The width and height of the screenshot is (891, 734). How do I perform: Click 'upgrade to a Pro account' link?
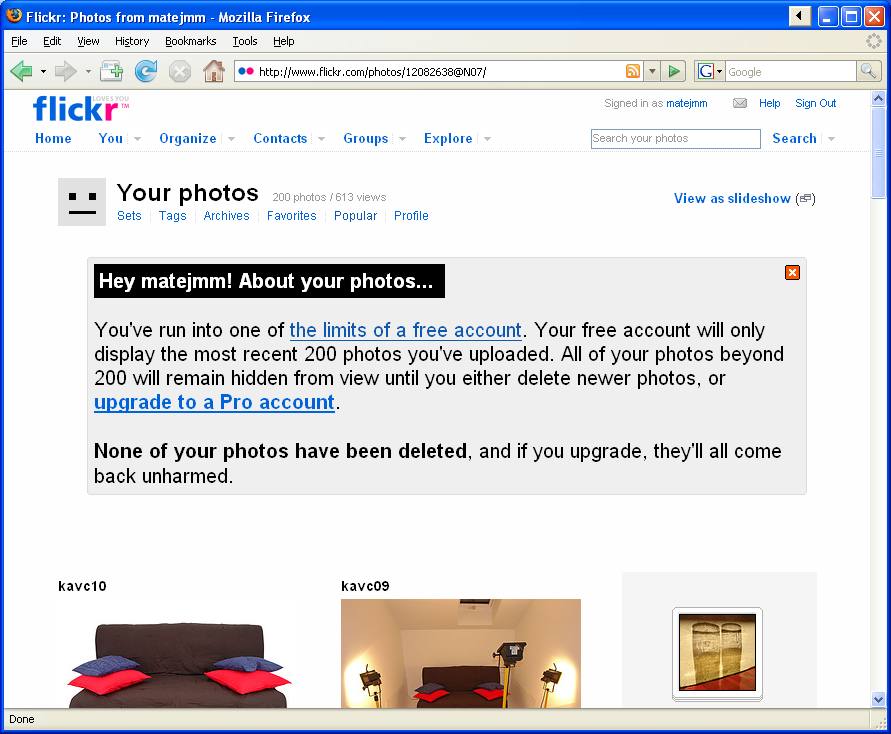(214, 402)
